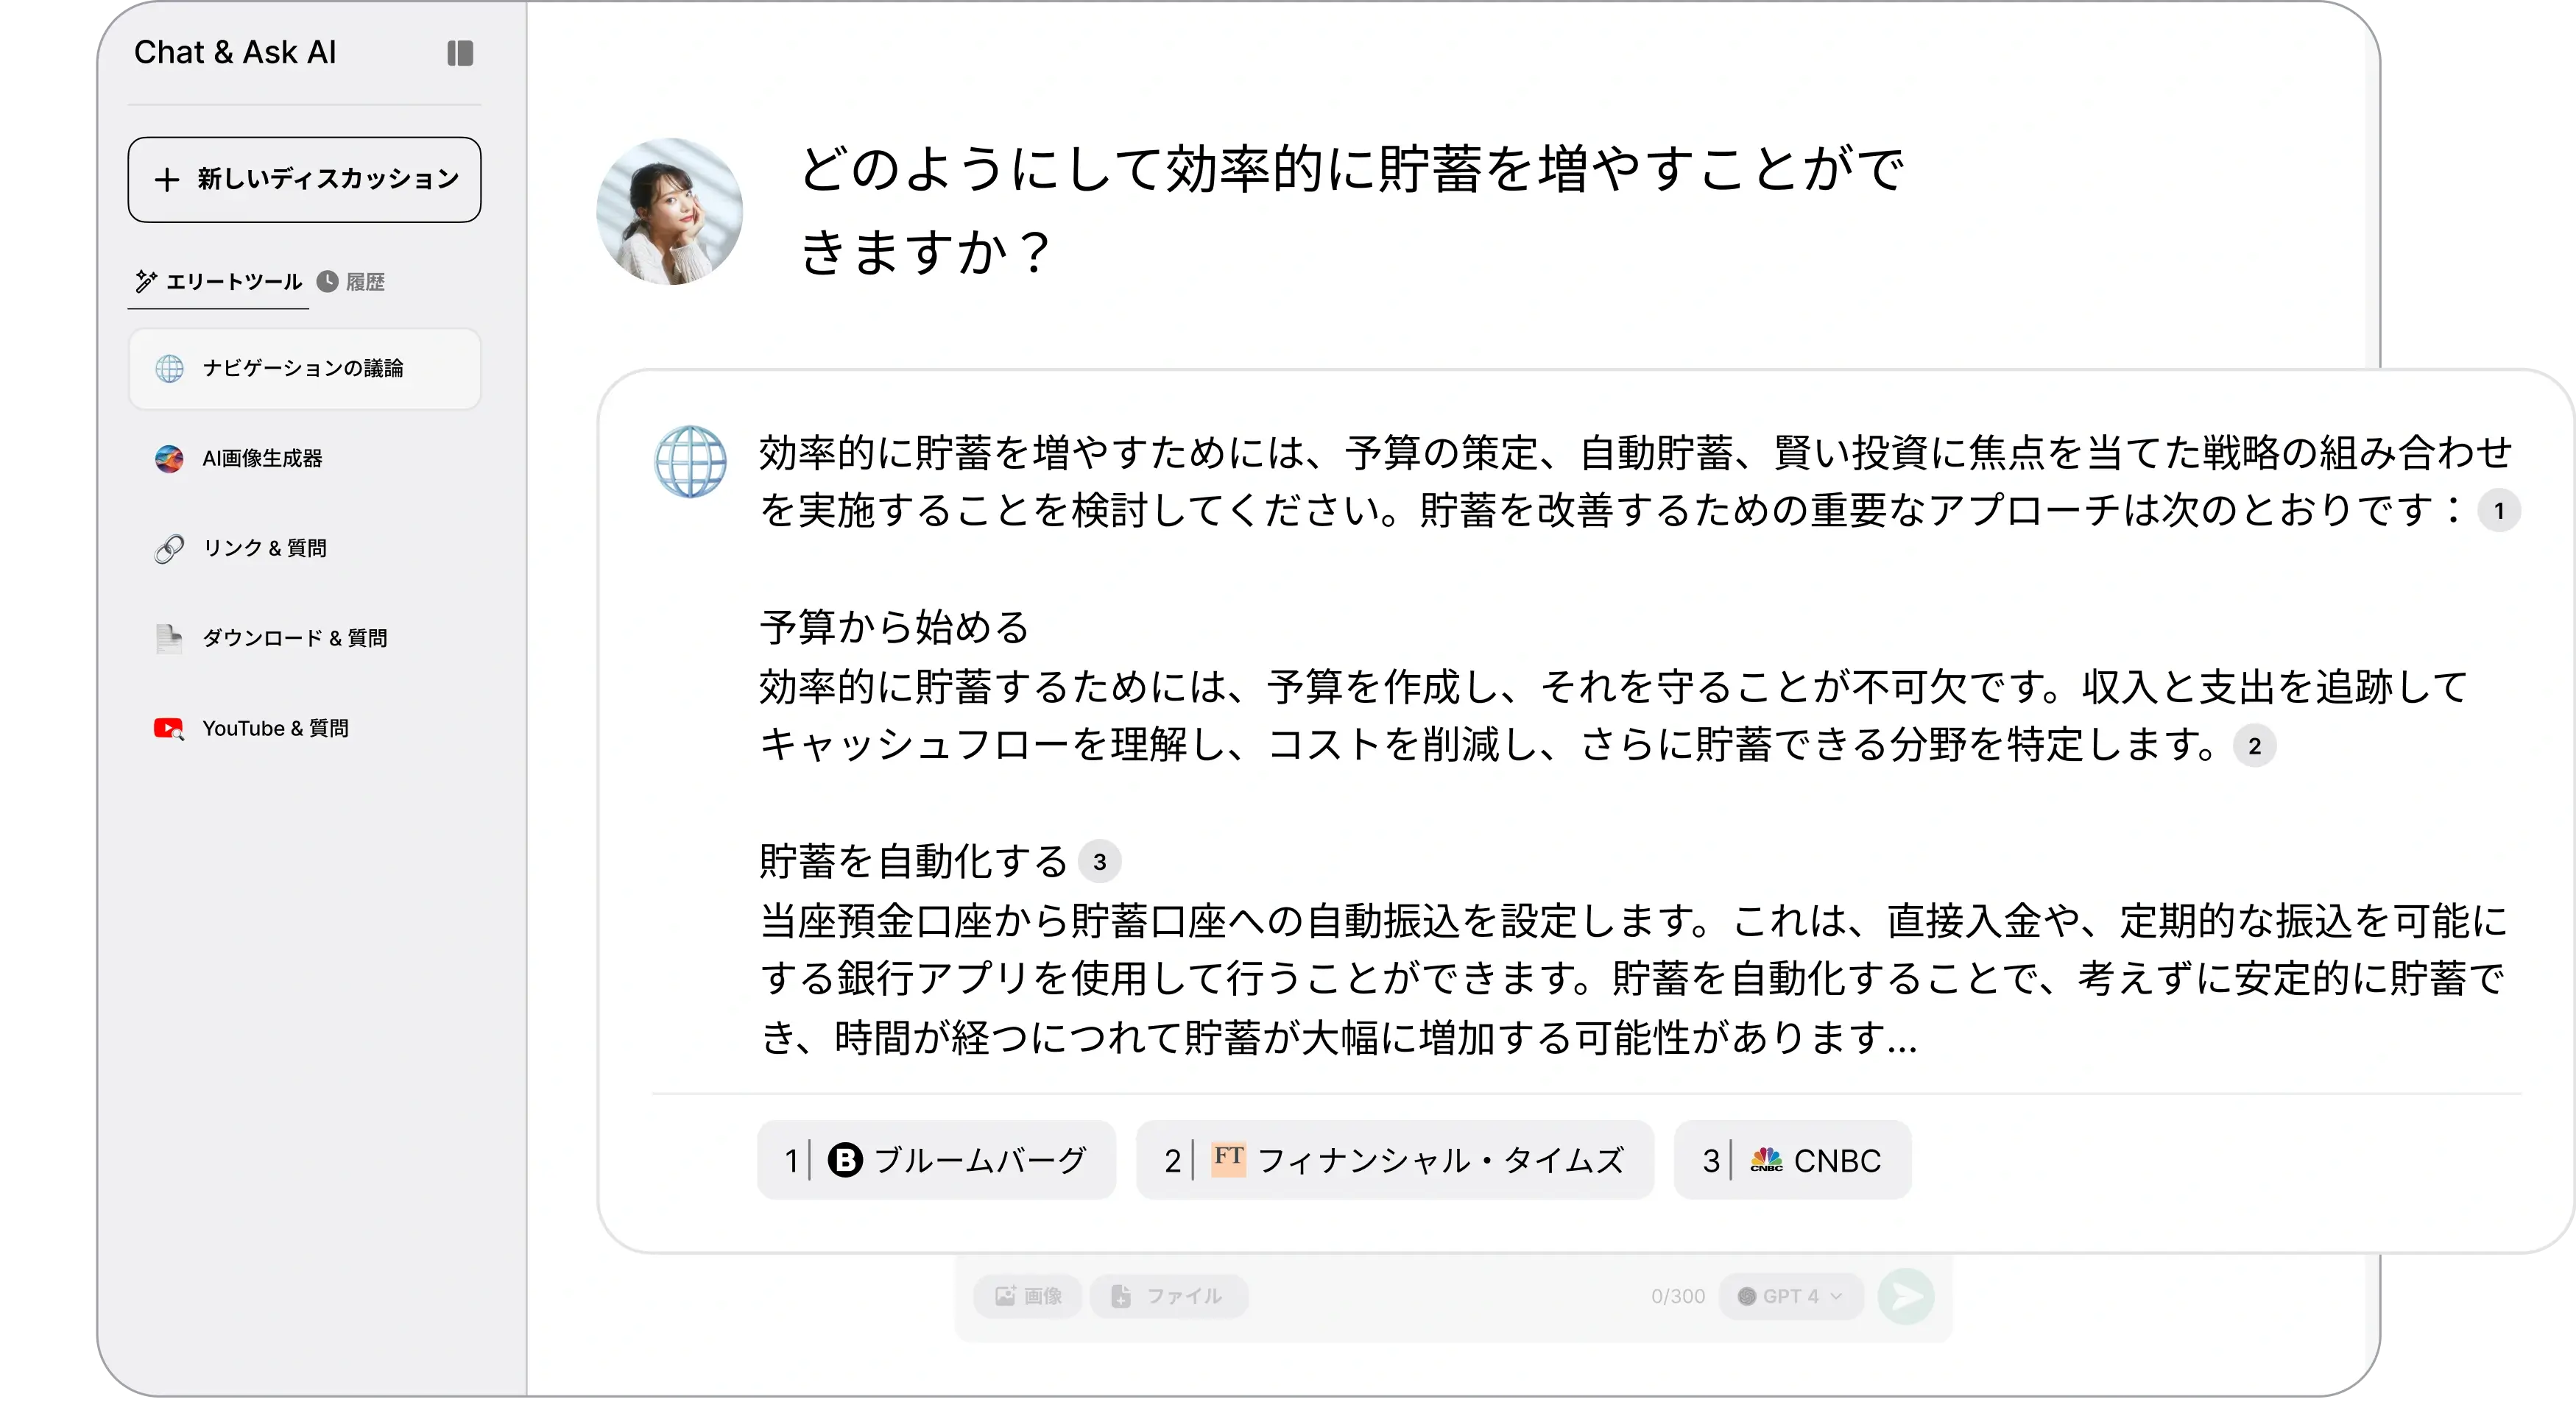Attach an image with 画像 button

pyautogui.click(x=1028, y=1296)
